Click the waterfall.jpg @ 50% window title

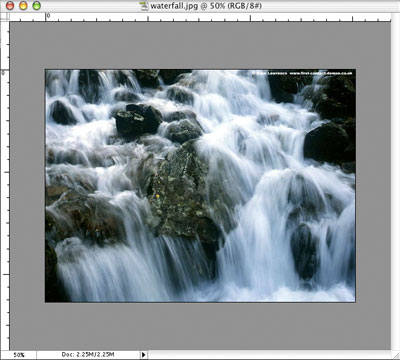click(206, 6)
